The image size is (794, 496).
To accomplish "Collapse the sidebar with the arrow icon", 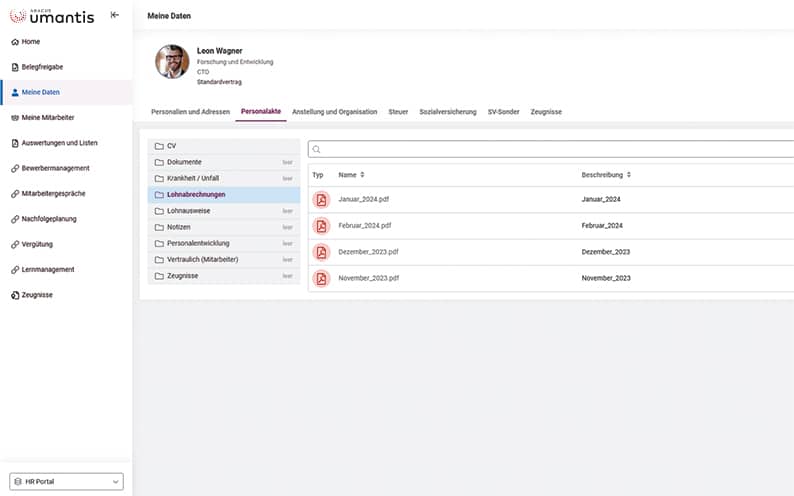I will (x=115, y=15).
